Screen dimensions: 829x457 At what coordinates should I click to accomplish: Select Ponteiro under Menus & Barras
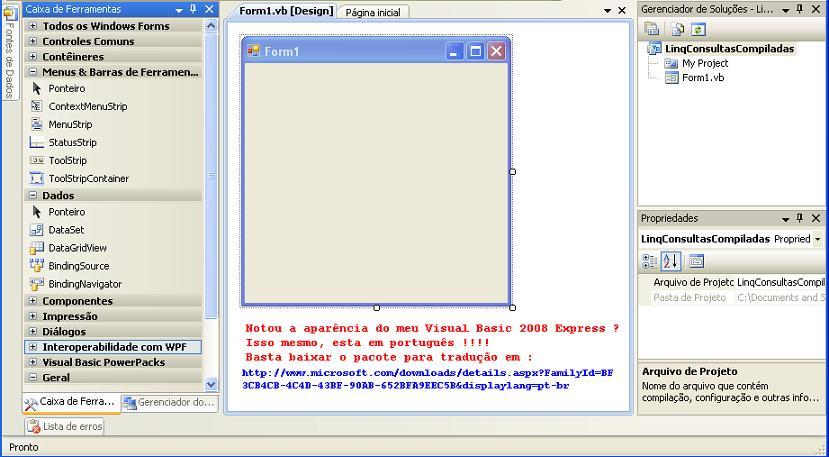click(x=67, y=88)
